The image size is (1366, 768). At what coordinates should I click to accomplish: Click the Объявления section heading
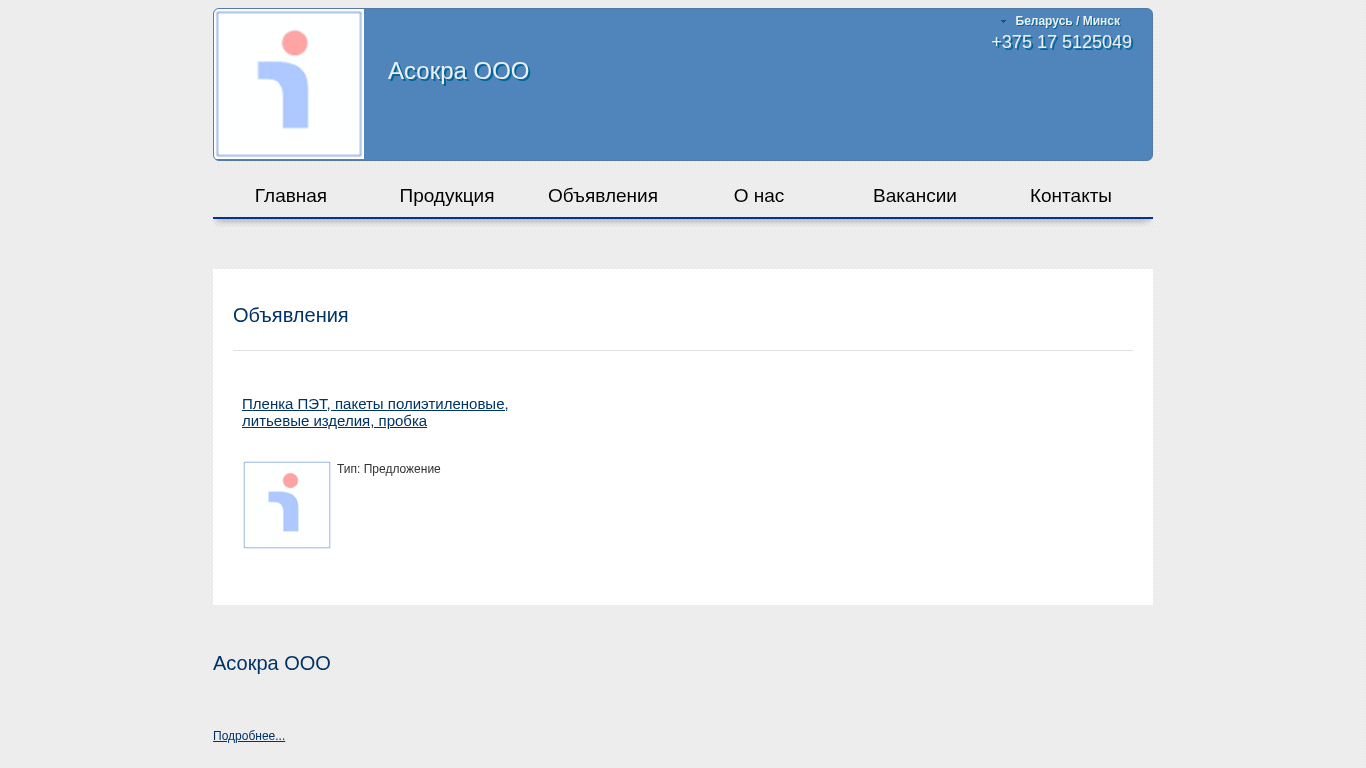[291, 315]
